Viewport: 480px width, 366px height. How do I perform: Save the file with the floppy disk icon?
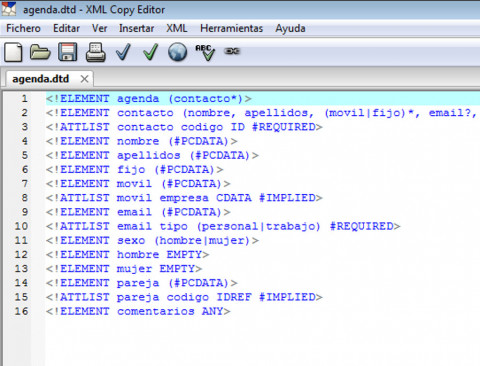(68, 52)
